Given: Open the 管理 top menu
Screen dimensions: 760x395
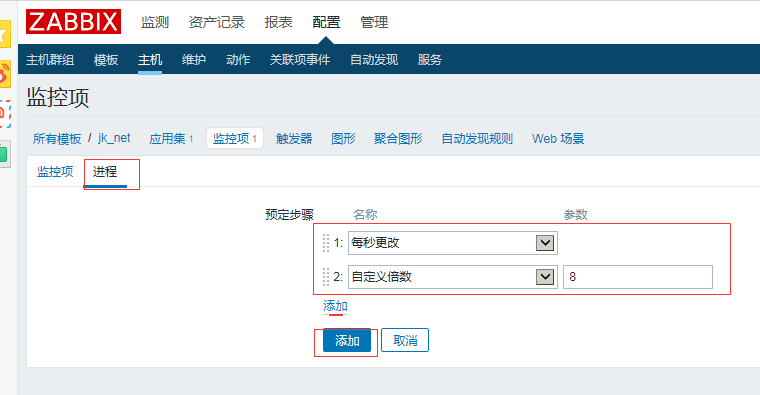Looking at the screenshot, I should [x=374, y=22].
